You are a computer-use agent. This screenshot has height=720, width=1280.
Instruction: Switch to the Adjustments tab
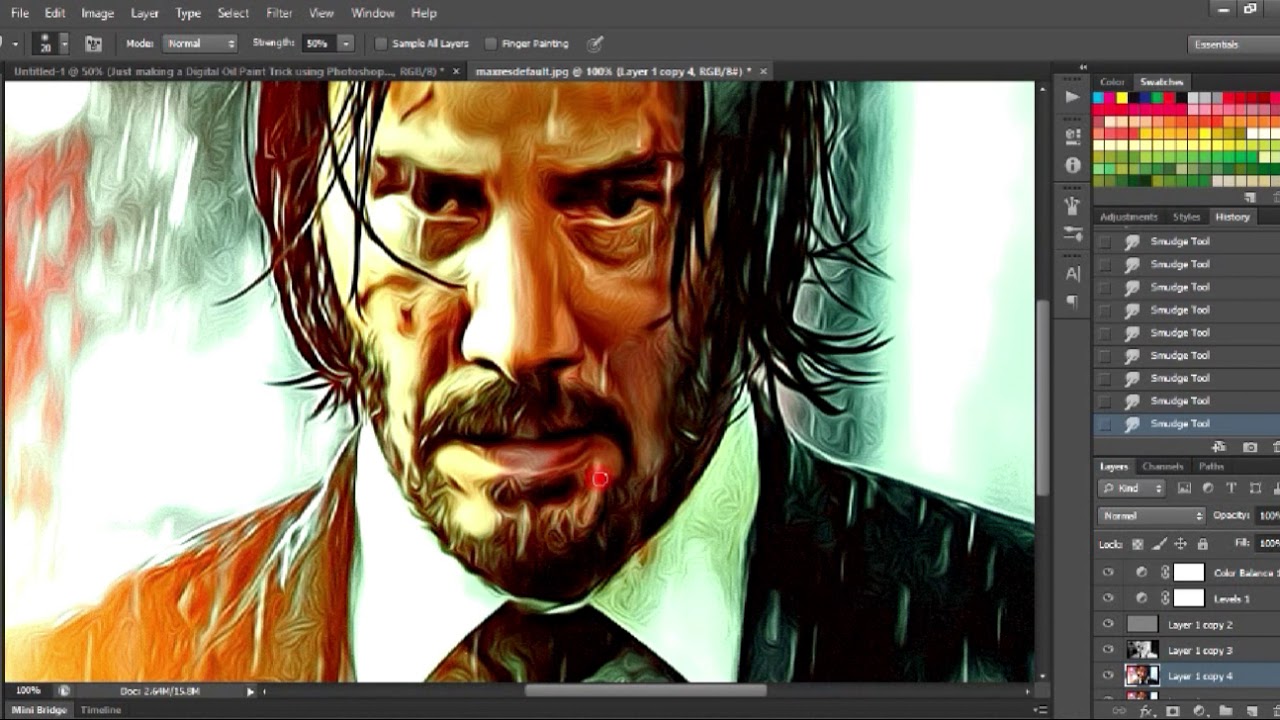pos(1129,217)
